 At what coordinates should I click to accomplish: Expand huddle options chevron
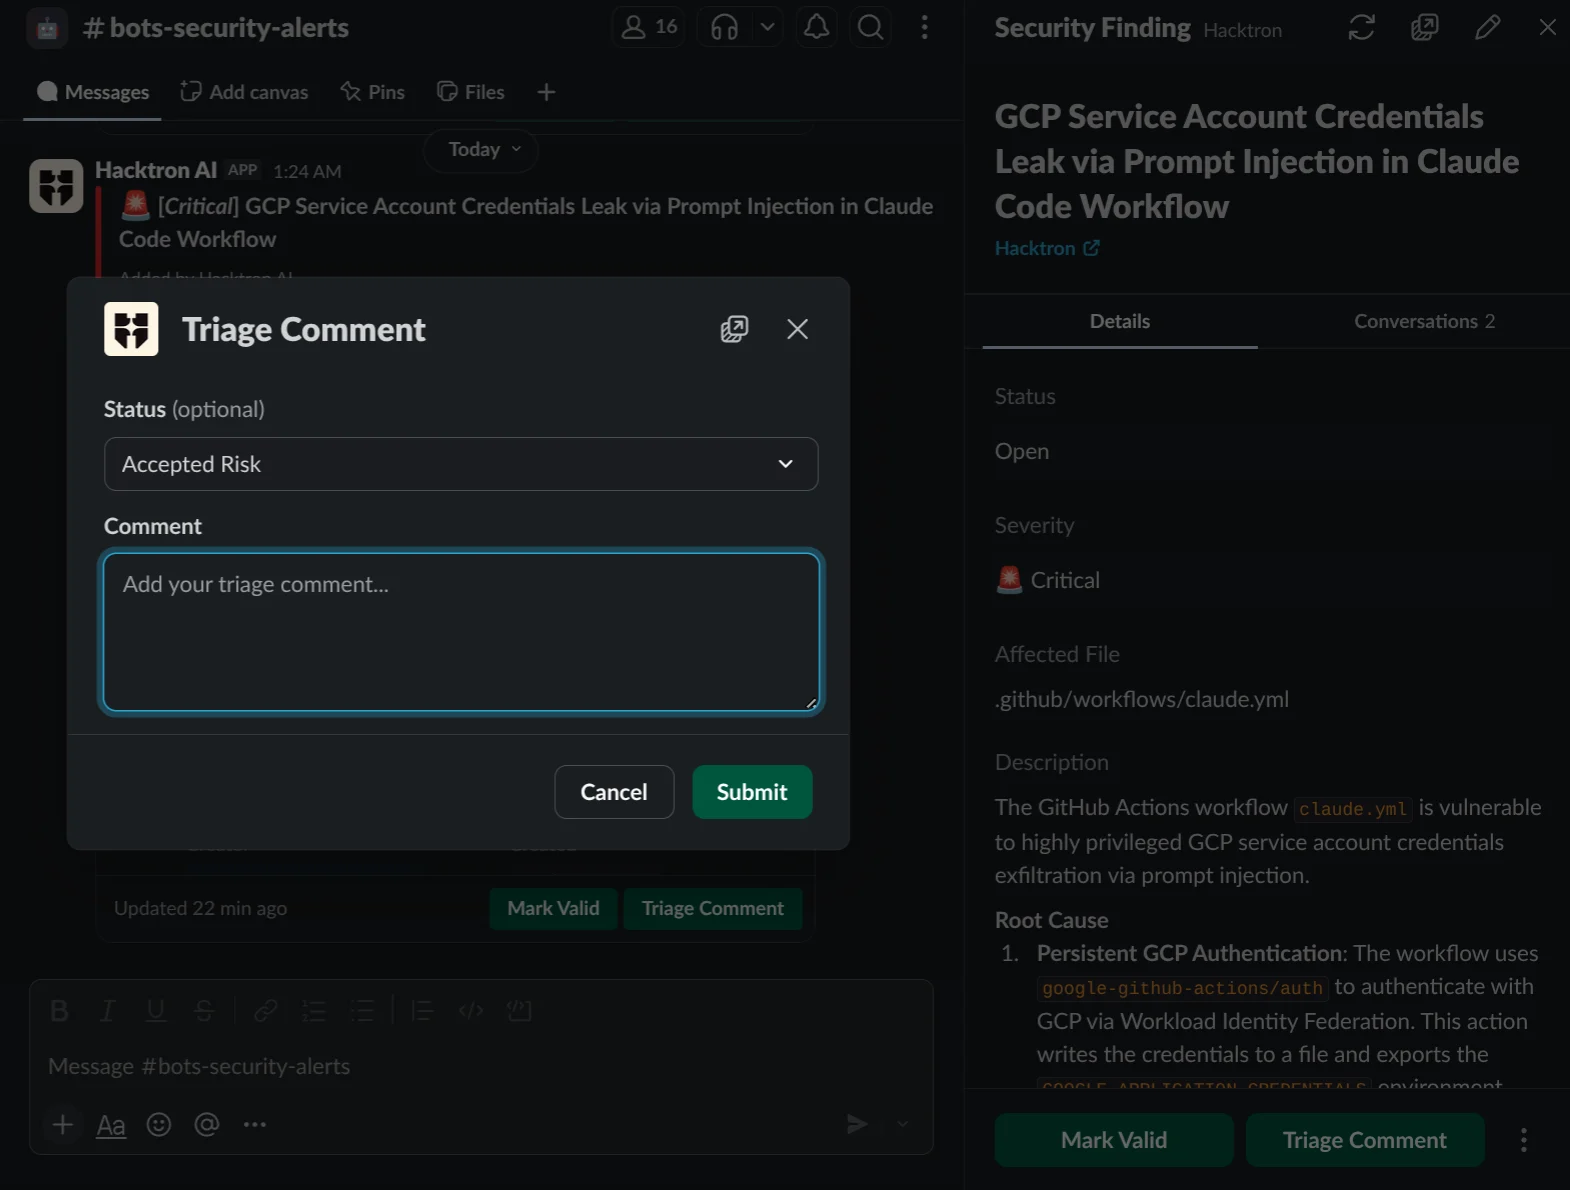767,27
